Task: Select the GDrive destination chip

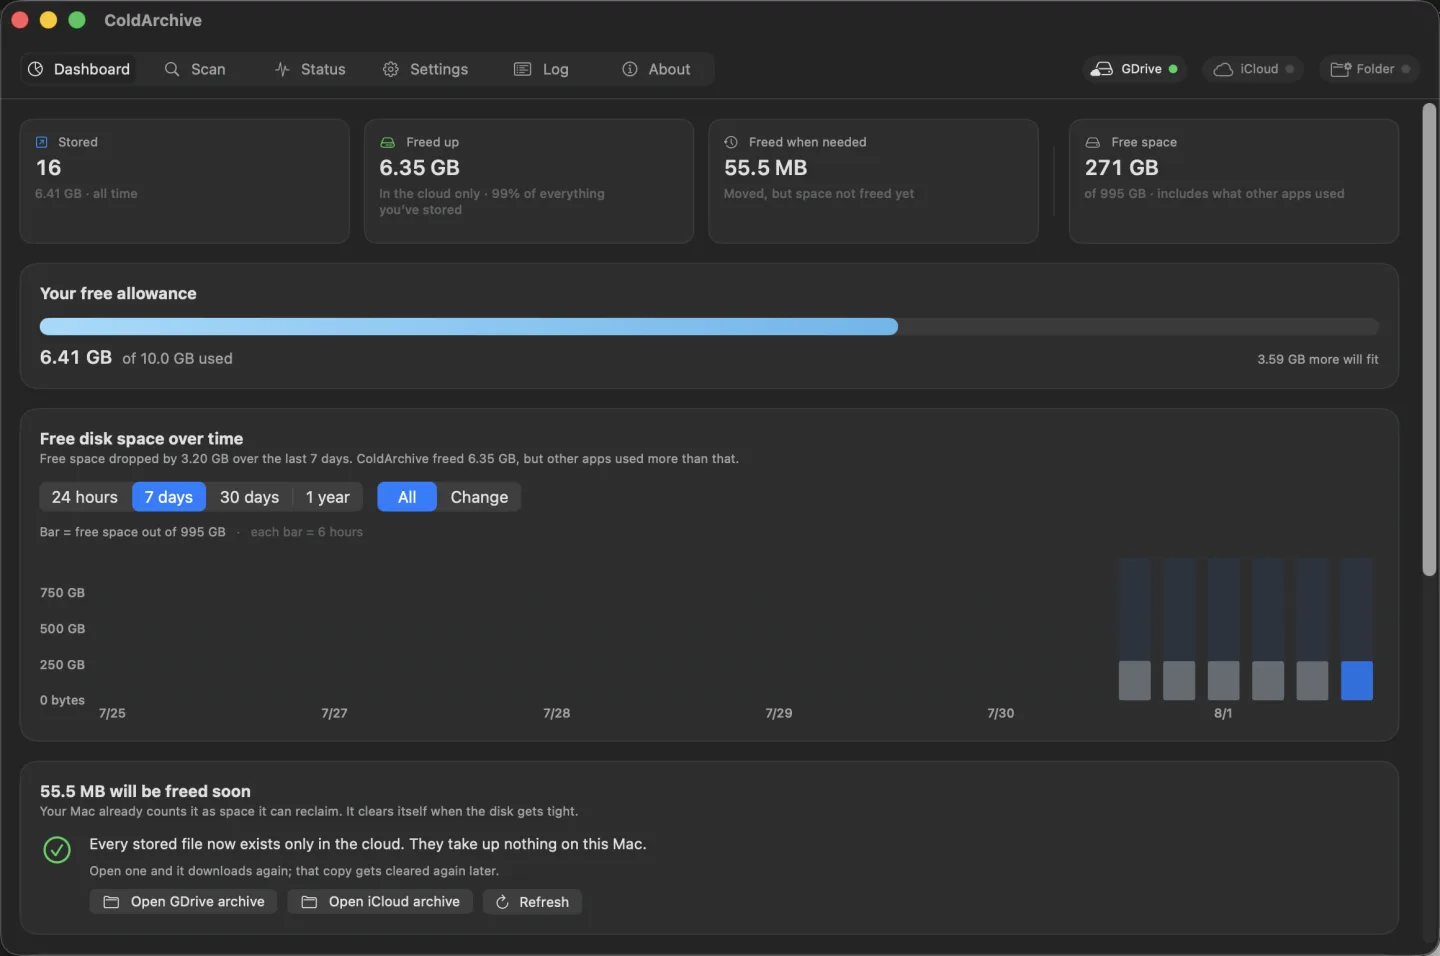Action: [x=1134, y=69]
